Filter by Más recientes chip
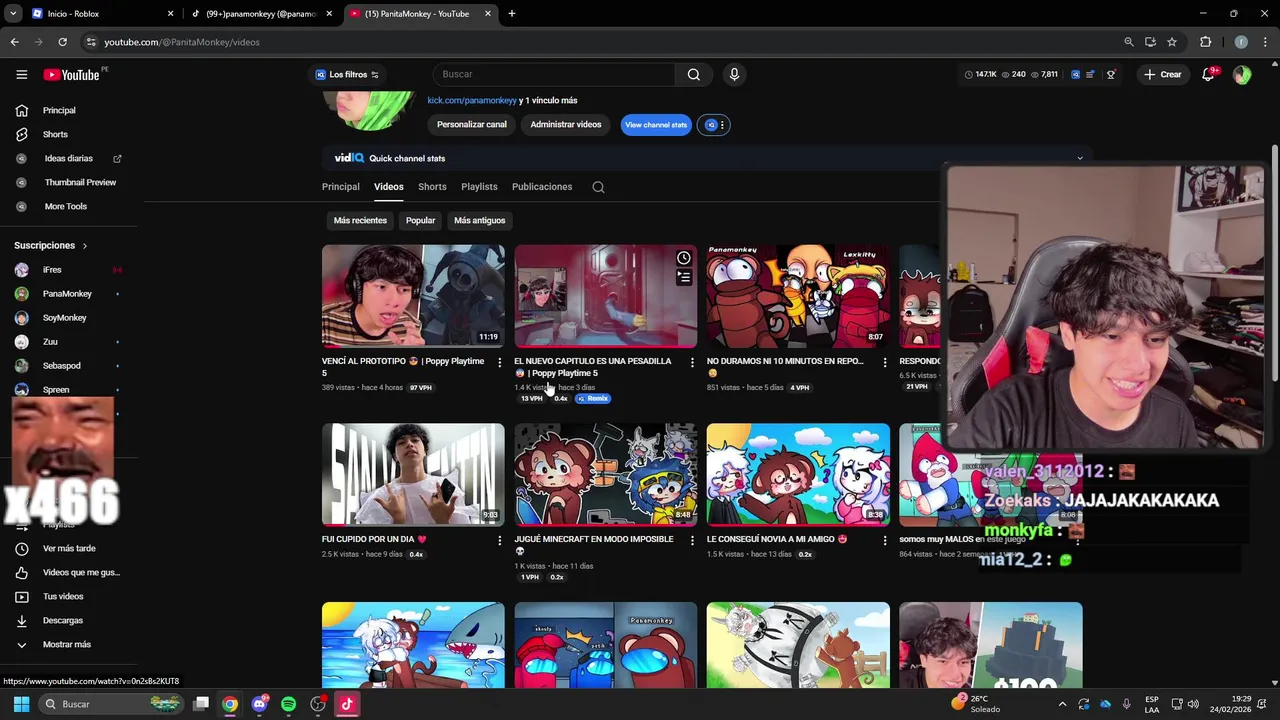This screenshot has height=720, width=1280. [x=360, y=220]
